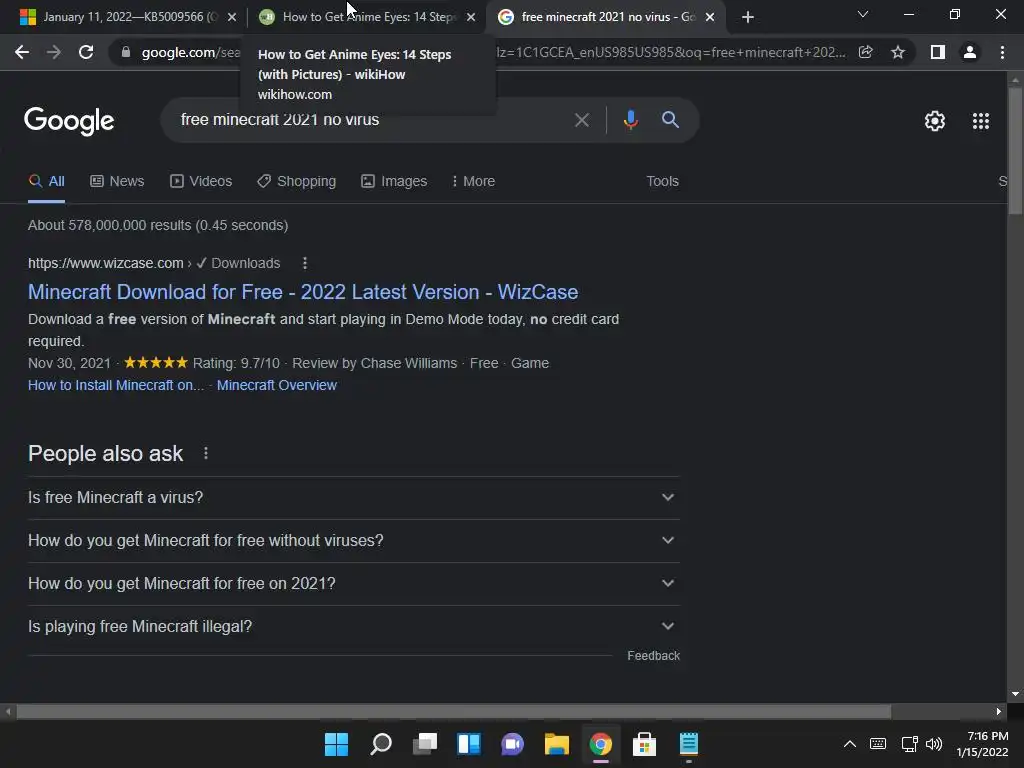Reload the current page
Image resolution: width=1024 pixels, height=768 pixels.
pos(86,52)
